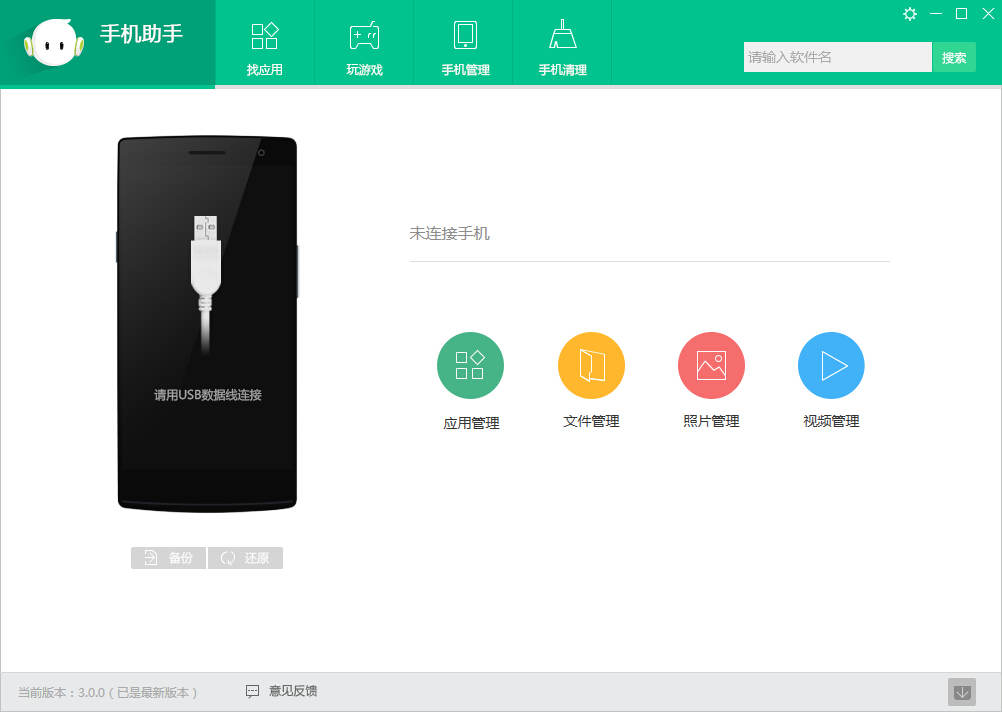The width and height of the screenshot is (1002, 712).
Task: Open the yellow 文件管理 file management icon
Action: point(590,365)
